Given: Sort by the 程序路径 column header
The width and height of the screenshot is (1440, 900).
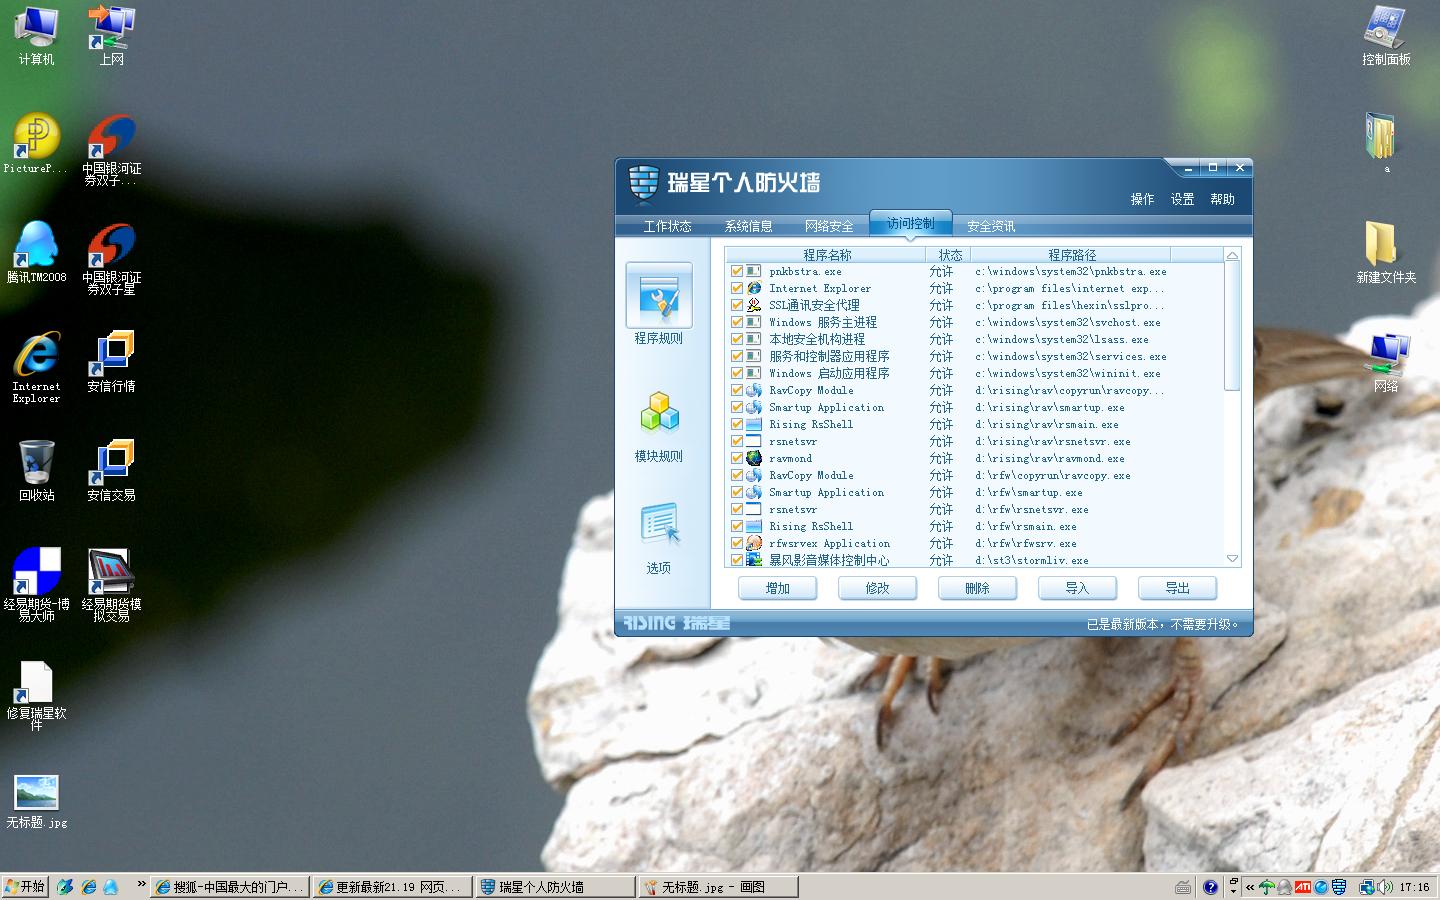Looking at the screenshot, I should [x=1072, y=255].
